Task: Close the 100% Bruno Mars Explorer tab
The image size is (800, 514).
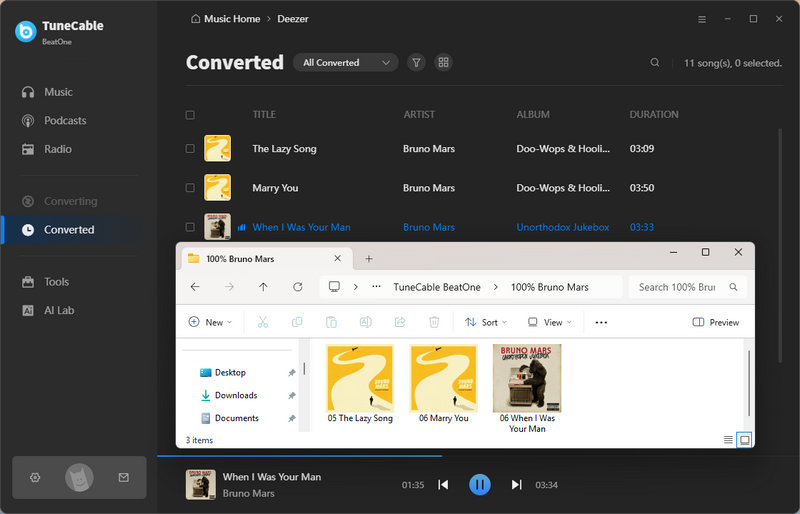Action: tap(337, 259)
